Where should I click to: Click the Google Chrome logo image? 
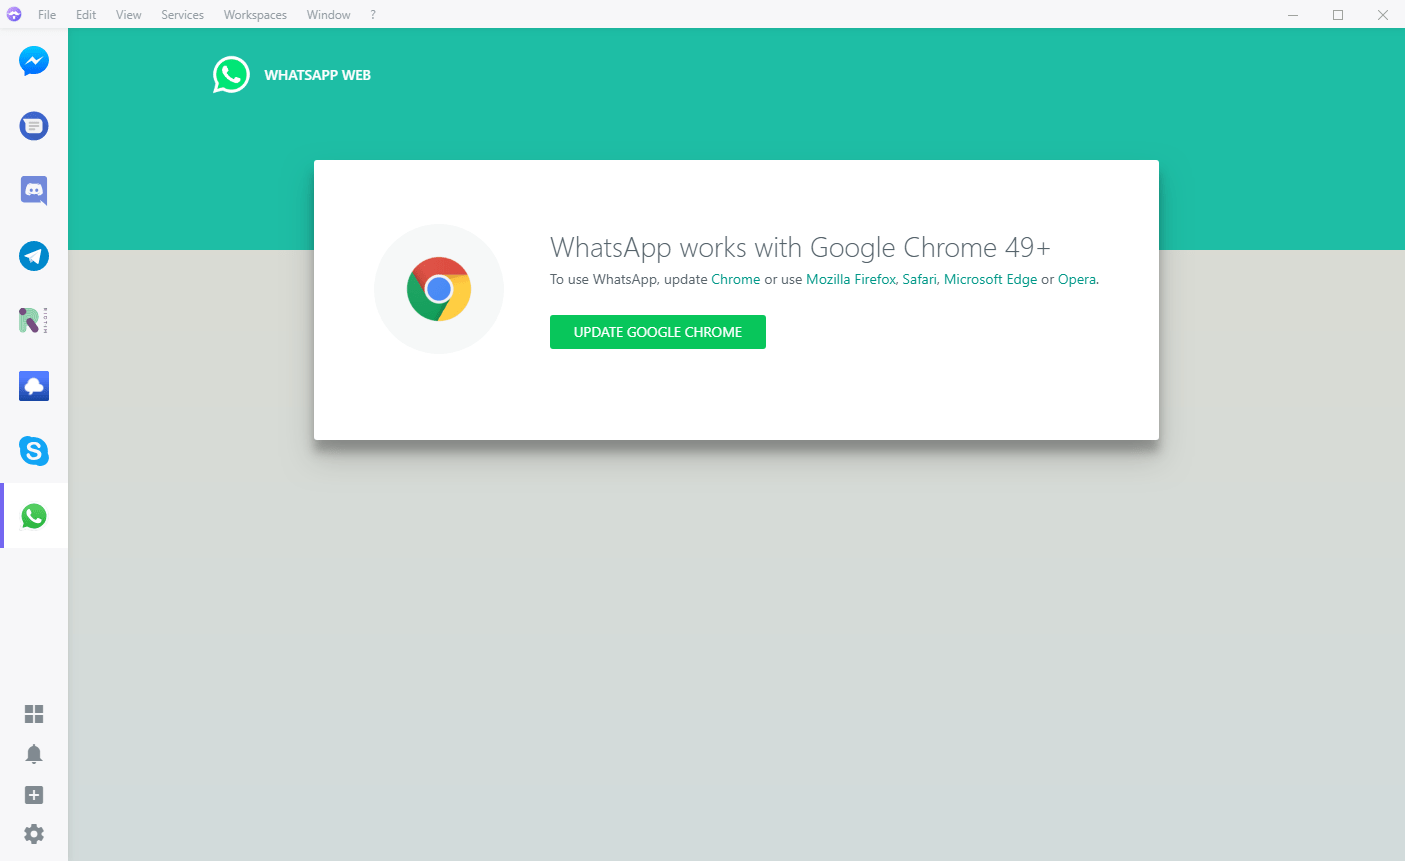tap(439, 289)
